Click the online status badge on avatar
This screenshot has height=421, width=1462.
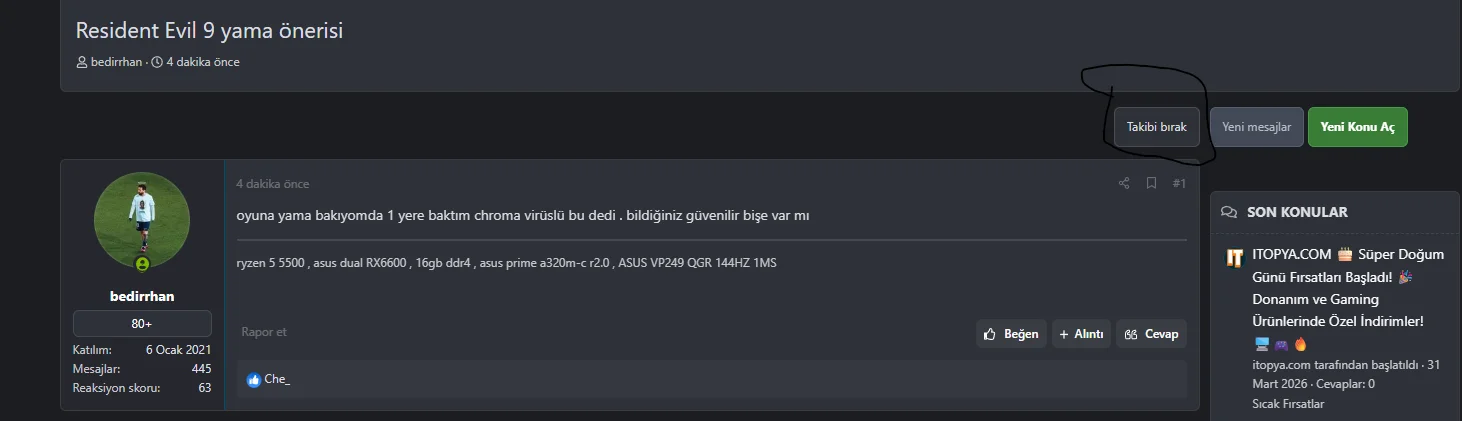(x=142, y=264)
